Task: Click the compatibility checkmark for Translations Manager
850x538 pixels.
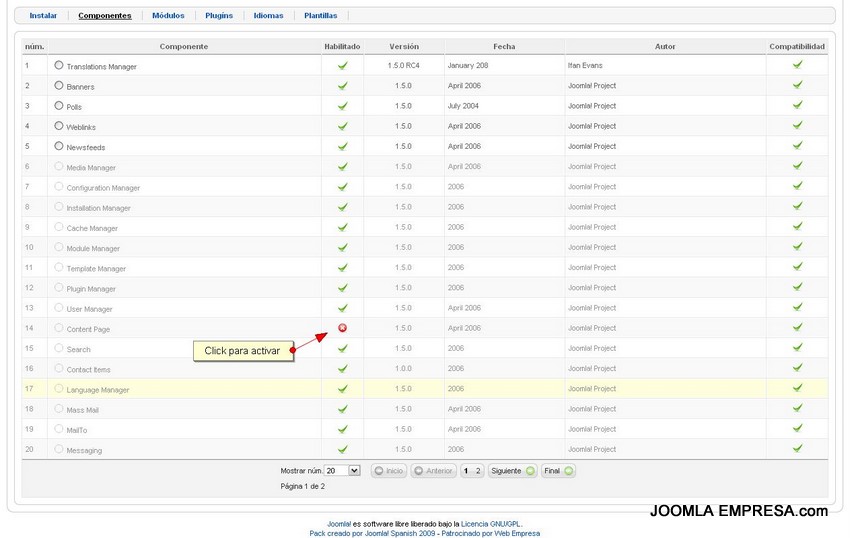Action: (797, 65)
